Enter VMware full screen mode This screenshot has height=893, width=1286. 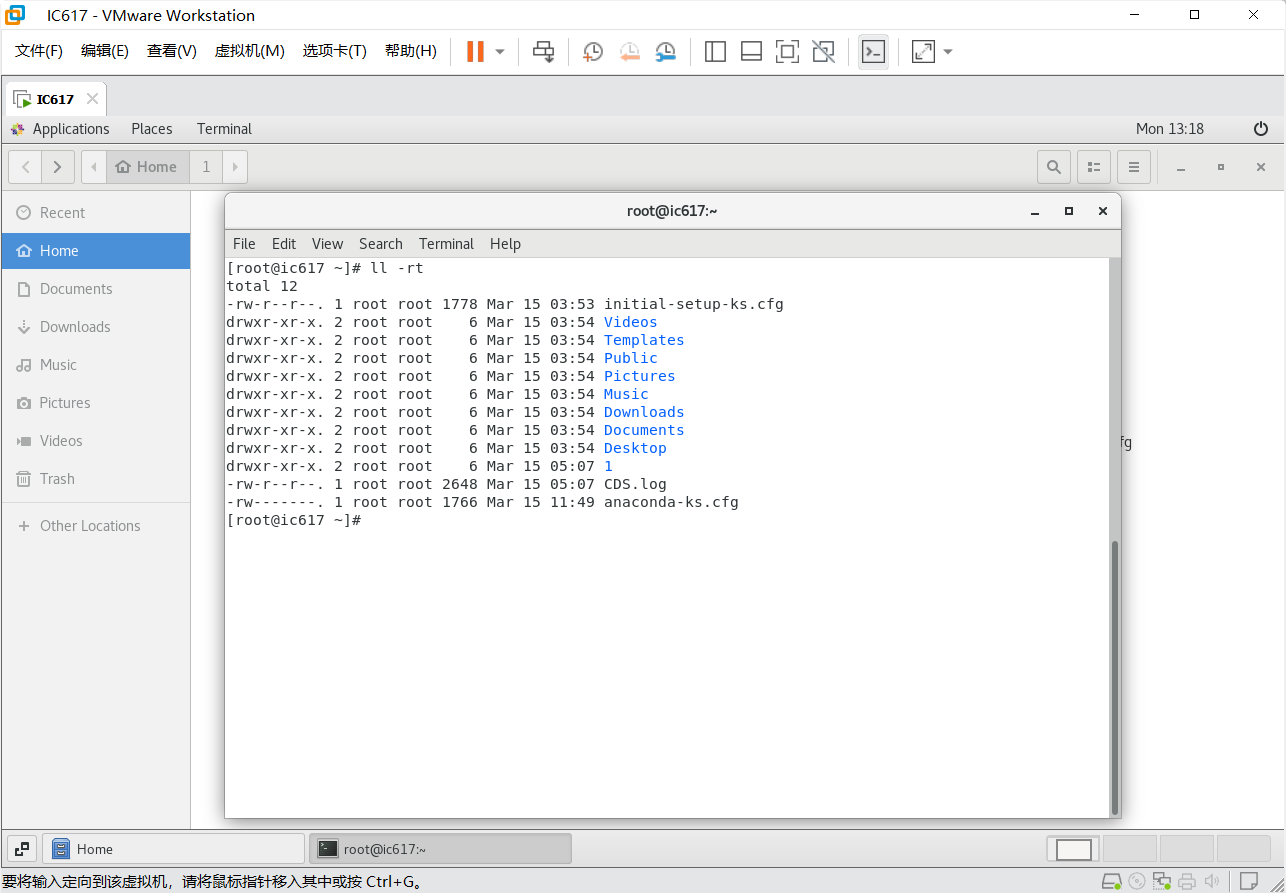[787, 52]
